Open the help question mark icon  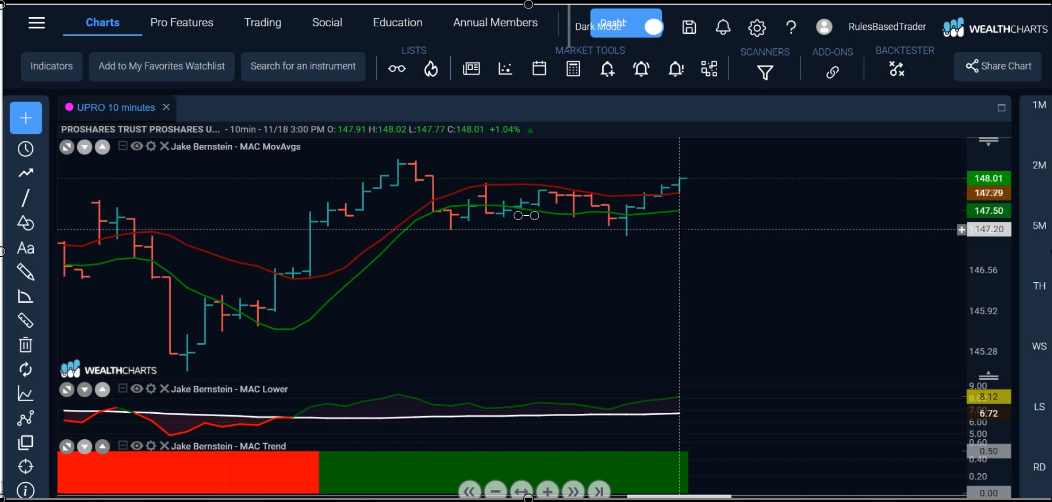791,28
